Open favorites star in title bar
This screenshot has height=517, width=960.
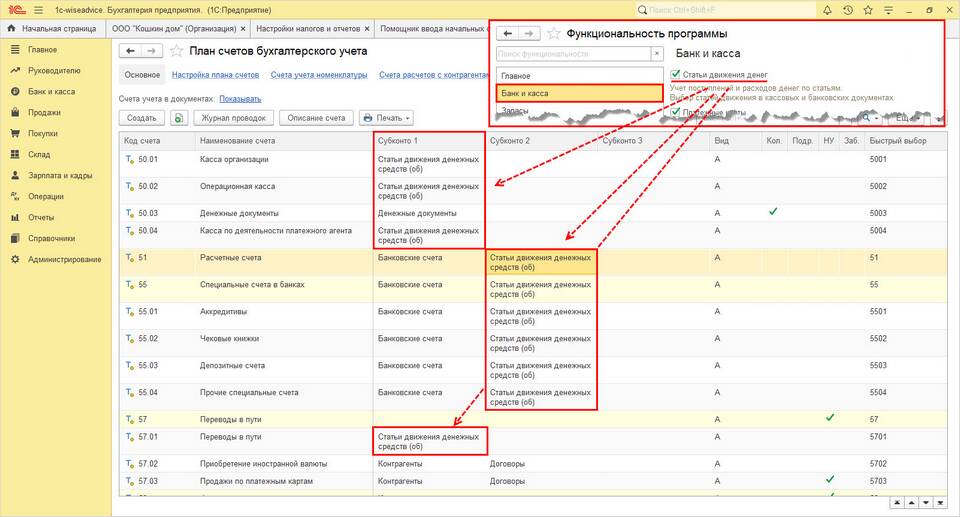[868, 10]
